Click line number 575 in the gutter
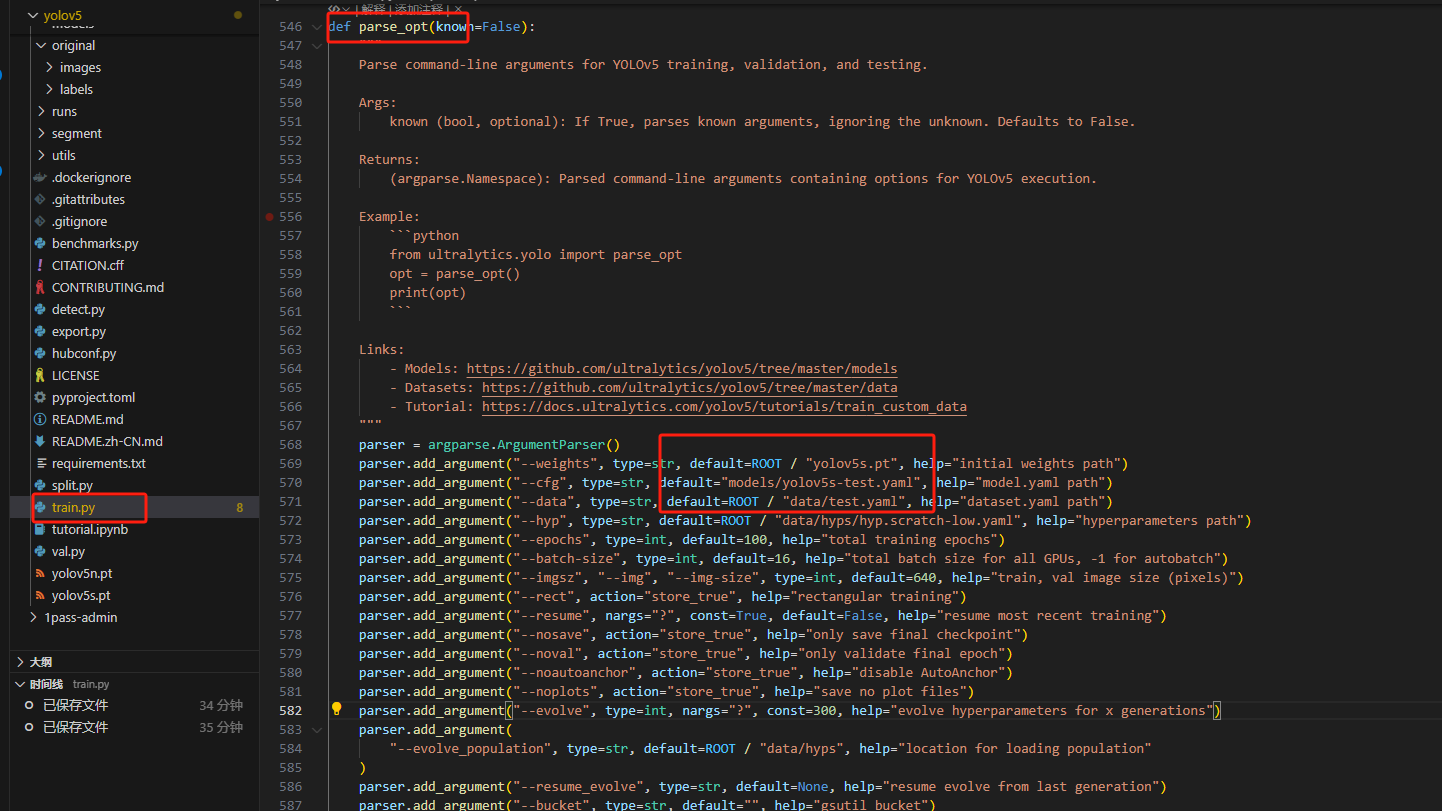Image resolution: width=1442 pixels, height=811 pixels. click(x=290, y=577)
